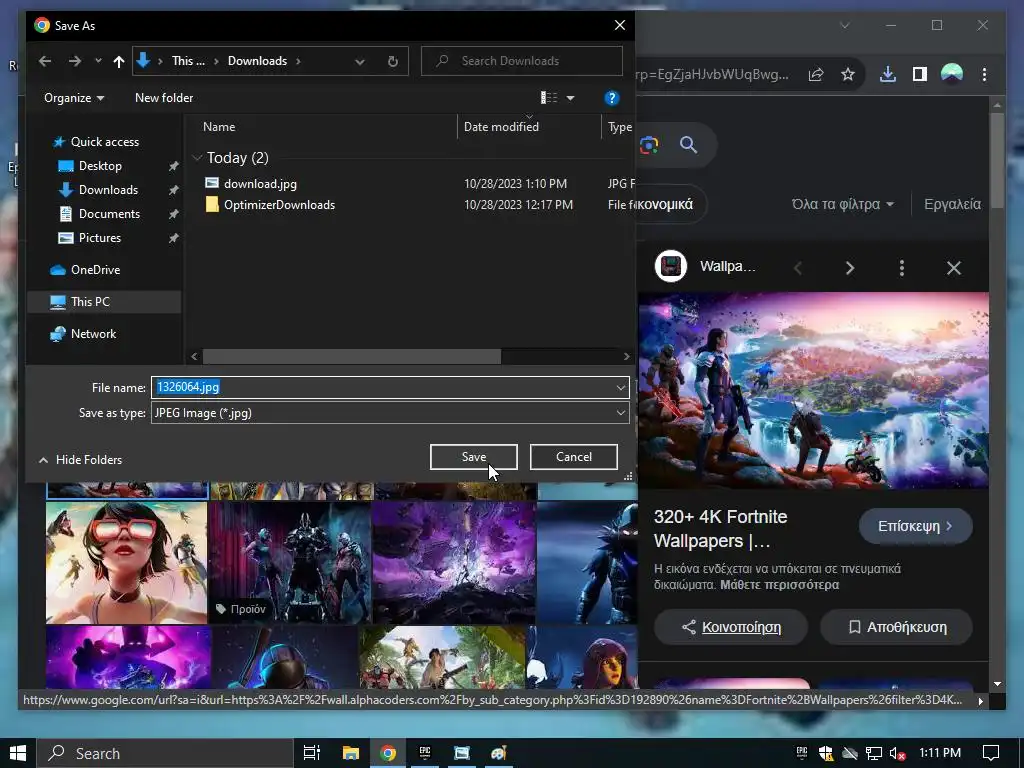The image size is (1024, 768).
Task: Open Task View on taskbar
Action: pos(312,753)
